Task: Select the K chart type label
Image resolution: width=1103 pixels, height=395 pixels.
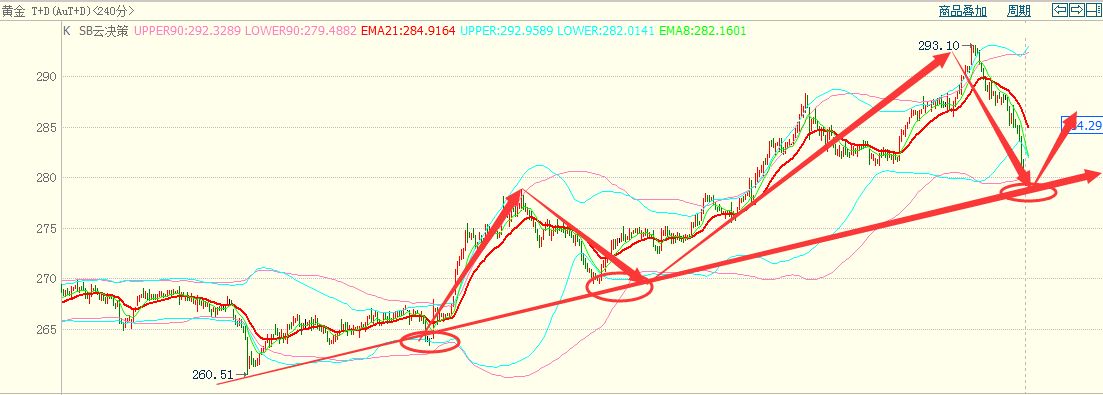Action: (68, 31)
